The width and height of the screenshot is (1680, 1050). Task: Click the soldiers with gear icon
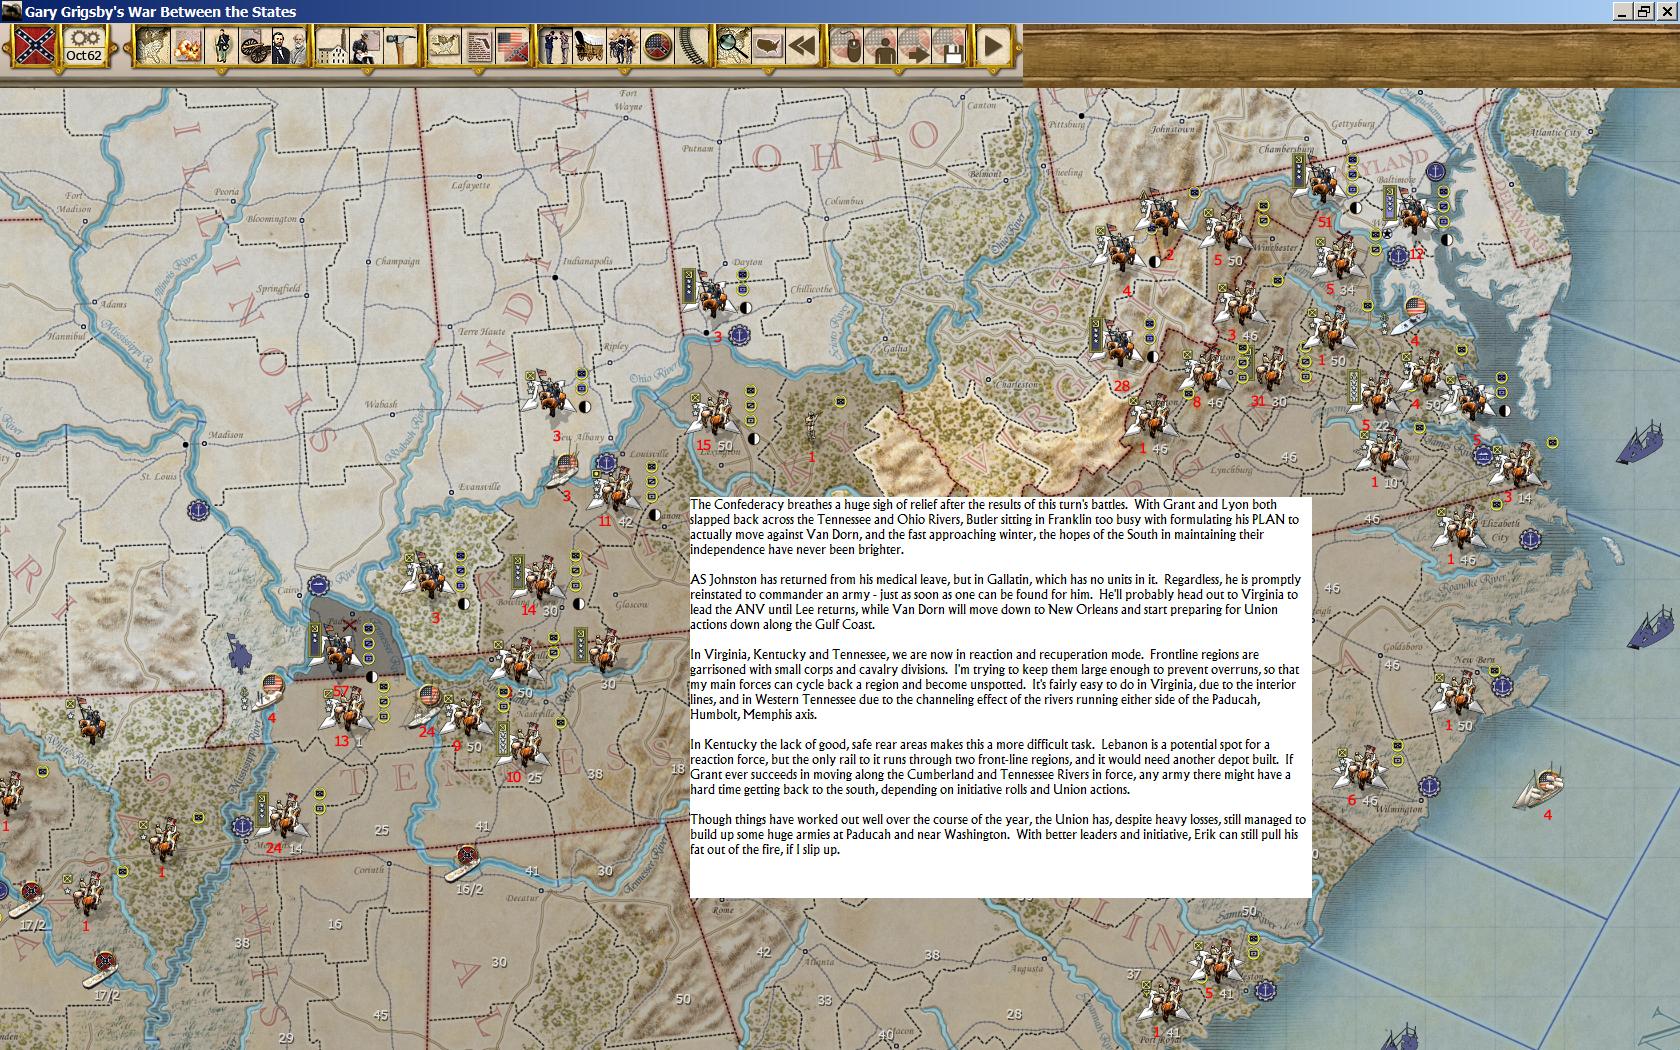(623, 46)
